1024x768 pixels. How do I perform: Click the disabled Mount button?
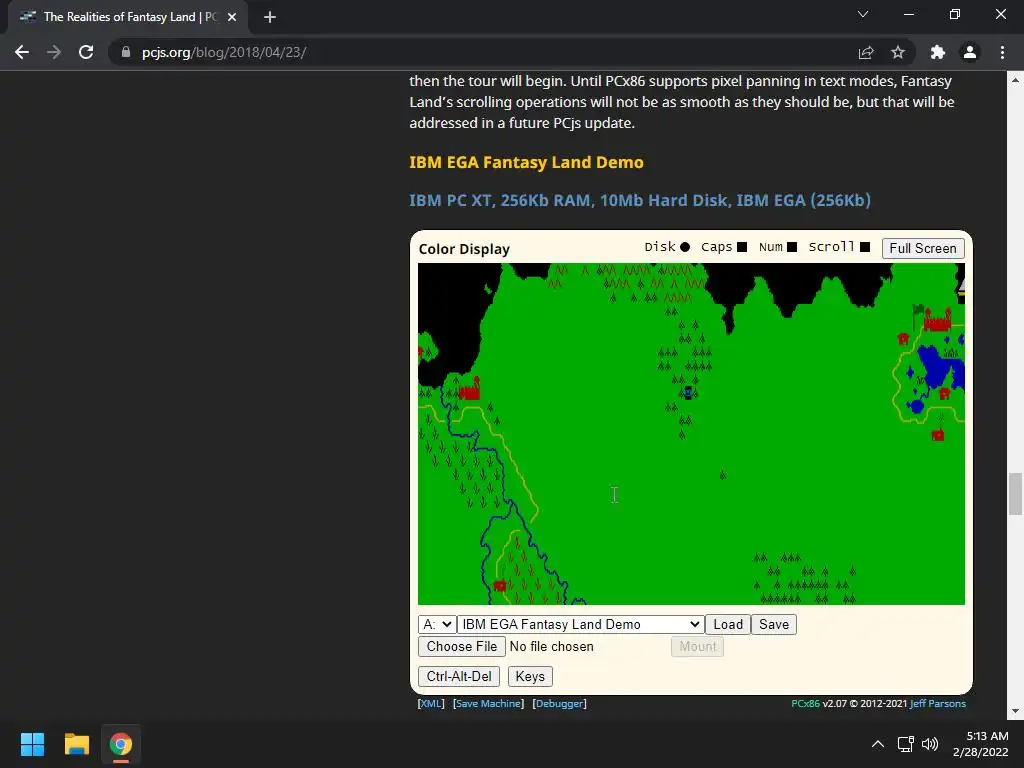[x=697, y=647]
